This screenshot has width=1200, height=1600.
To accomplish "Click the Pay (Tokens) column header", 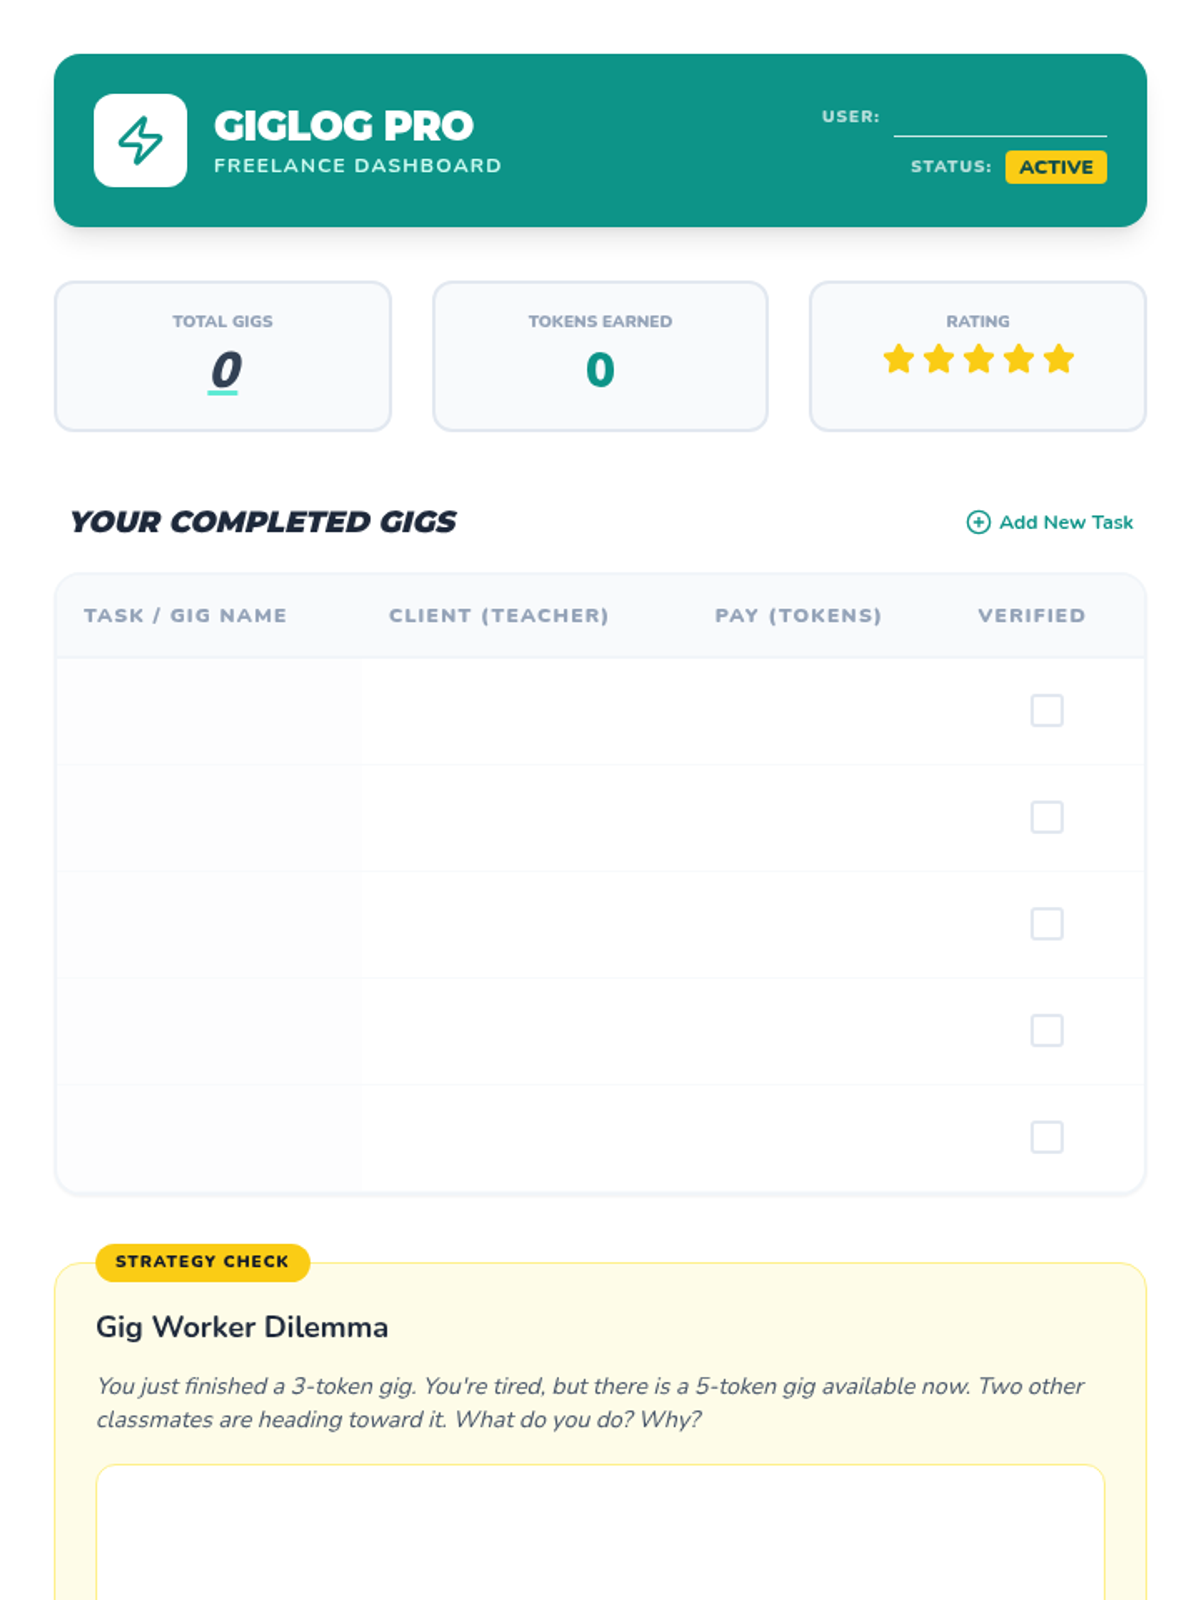I will 798,616.
